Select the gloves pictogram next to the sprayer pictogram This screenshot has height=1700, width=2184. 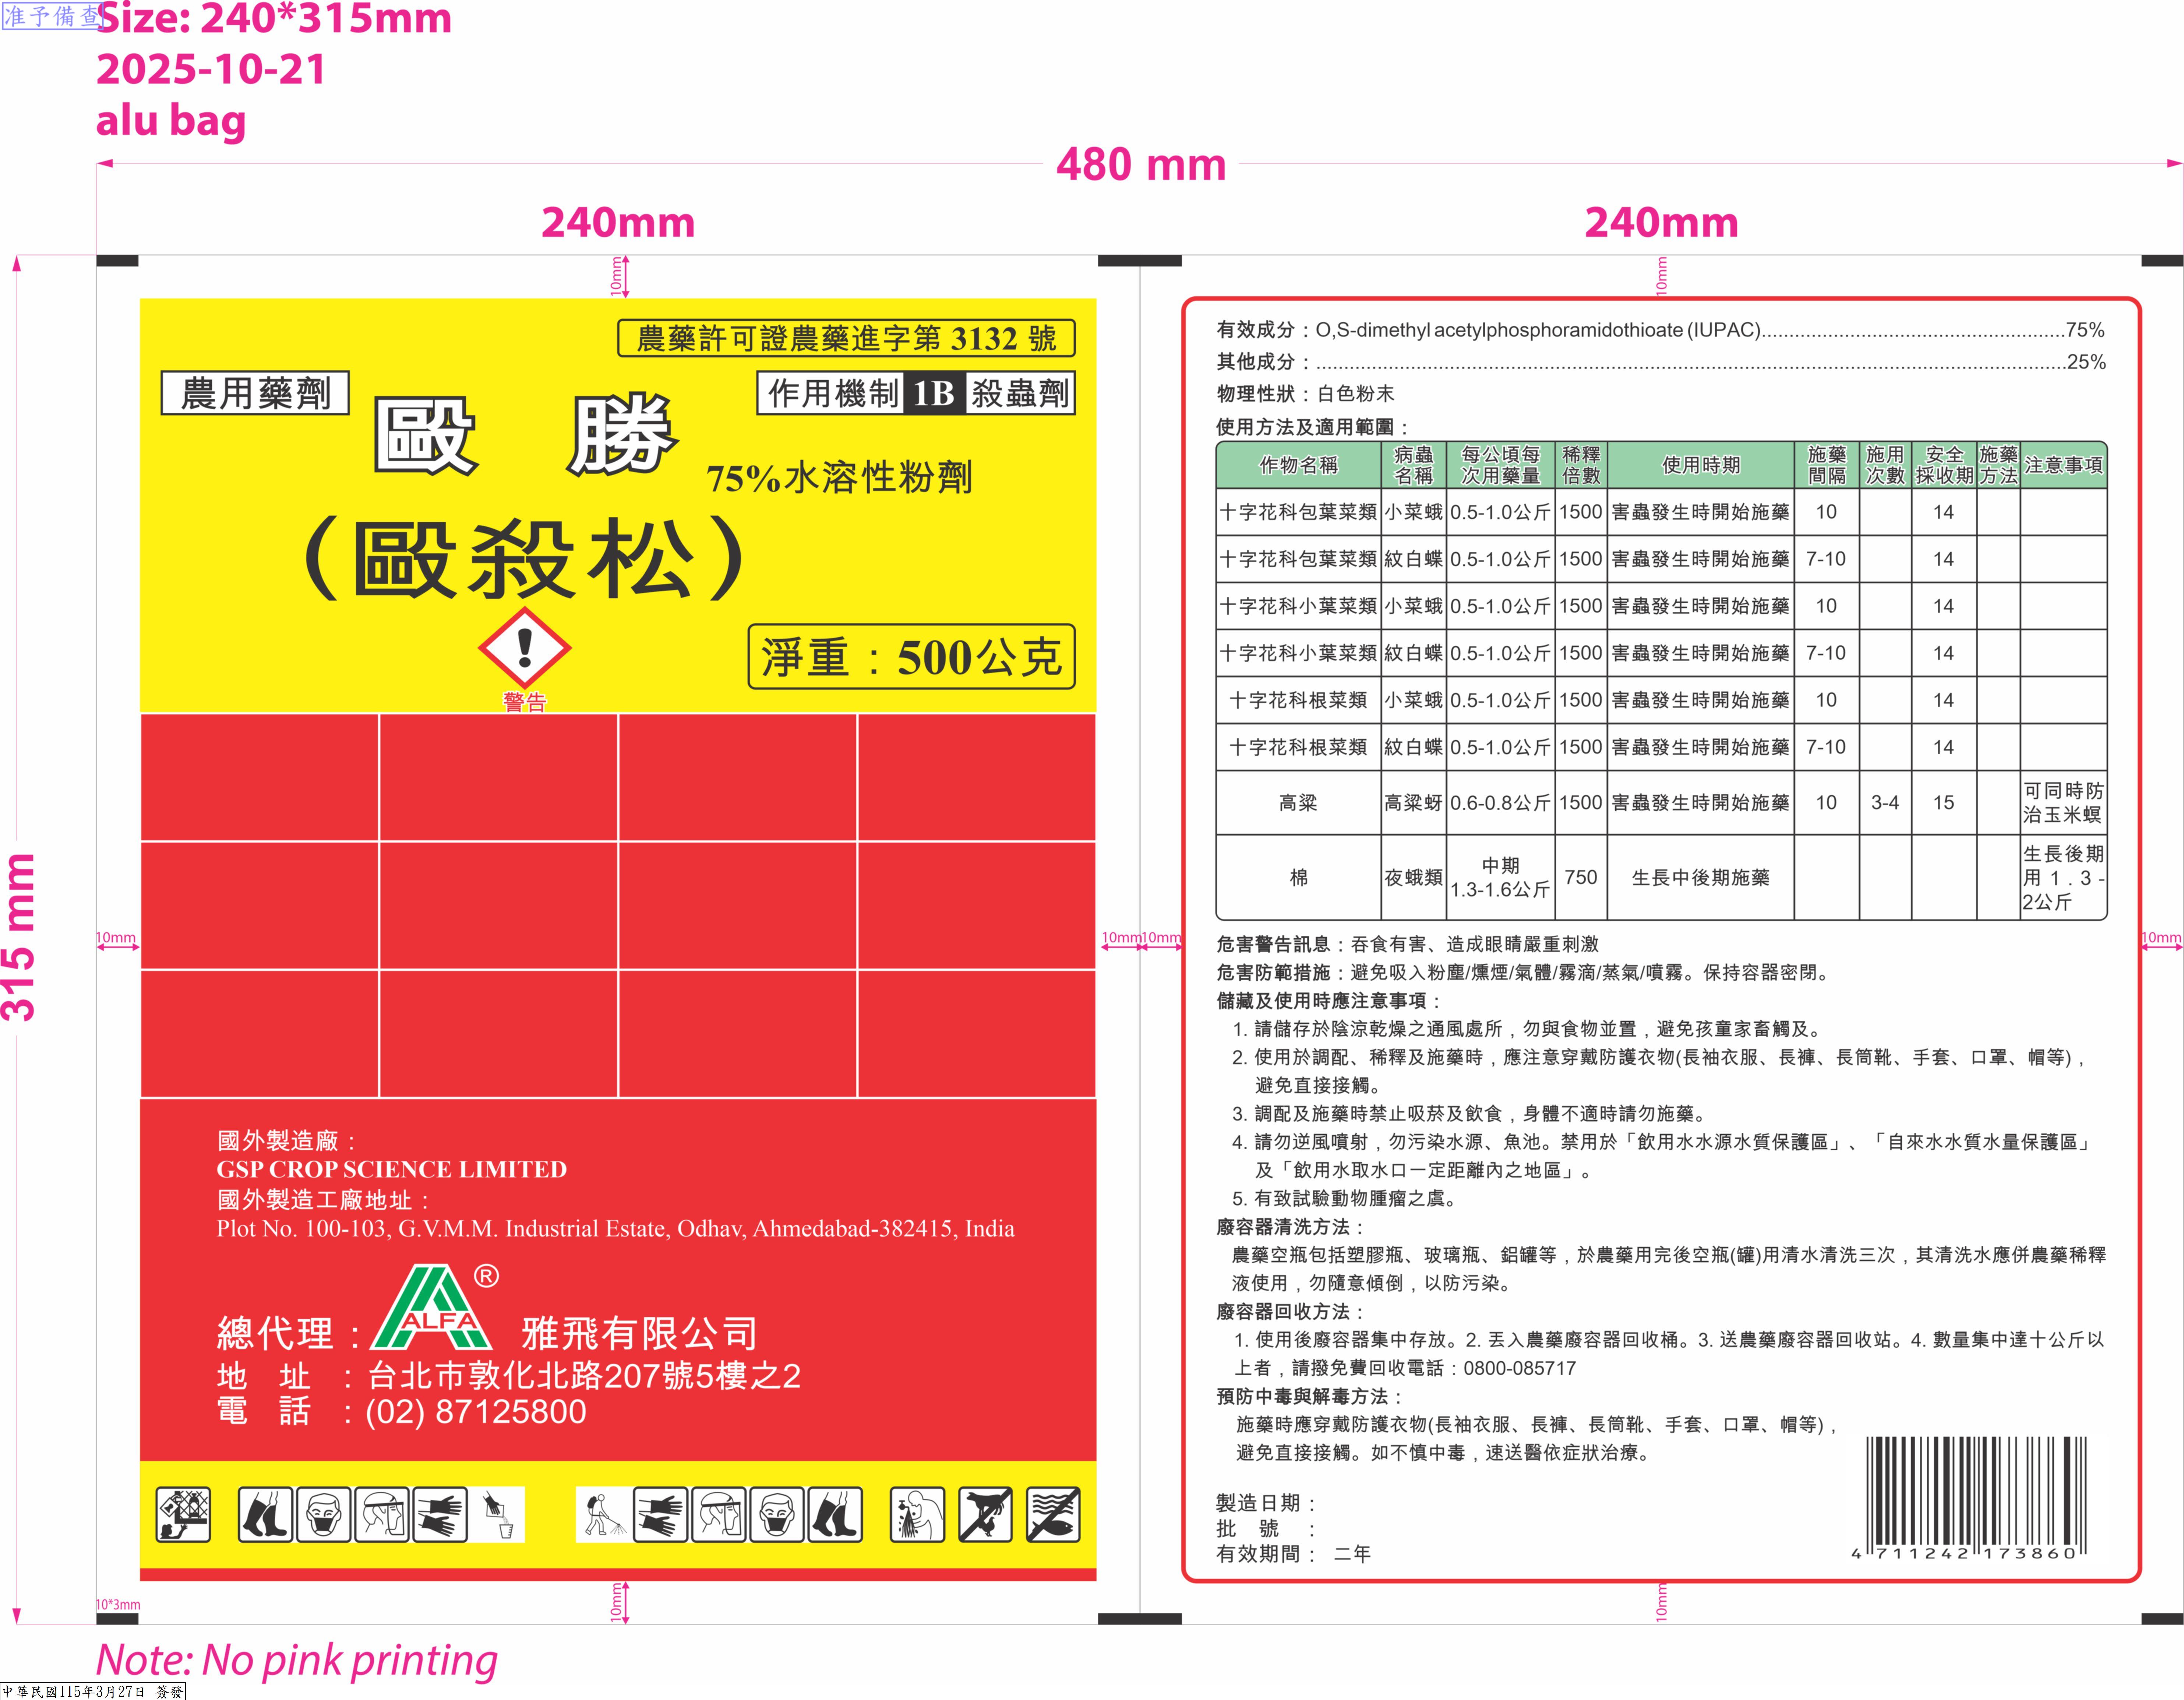click(661, 1514)
